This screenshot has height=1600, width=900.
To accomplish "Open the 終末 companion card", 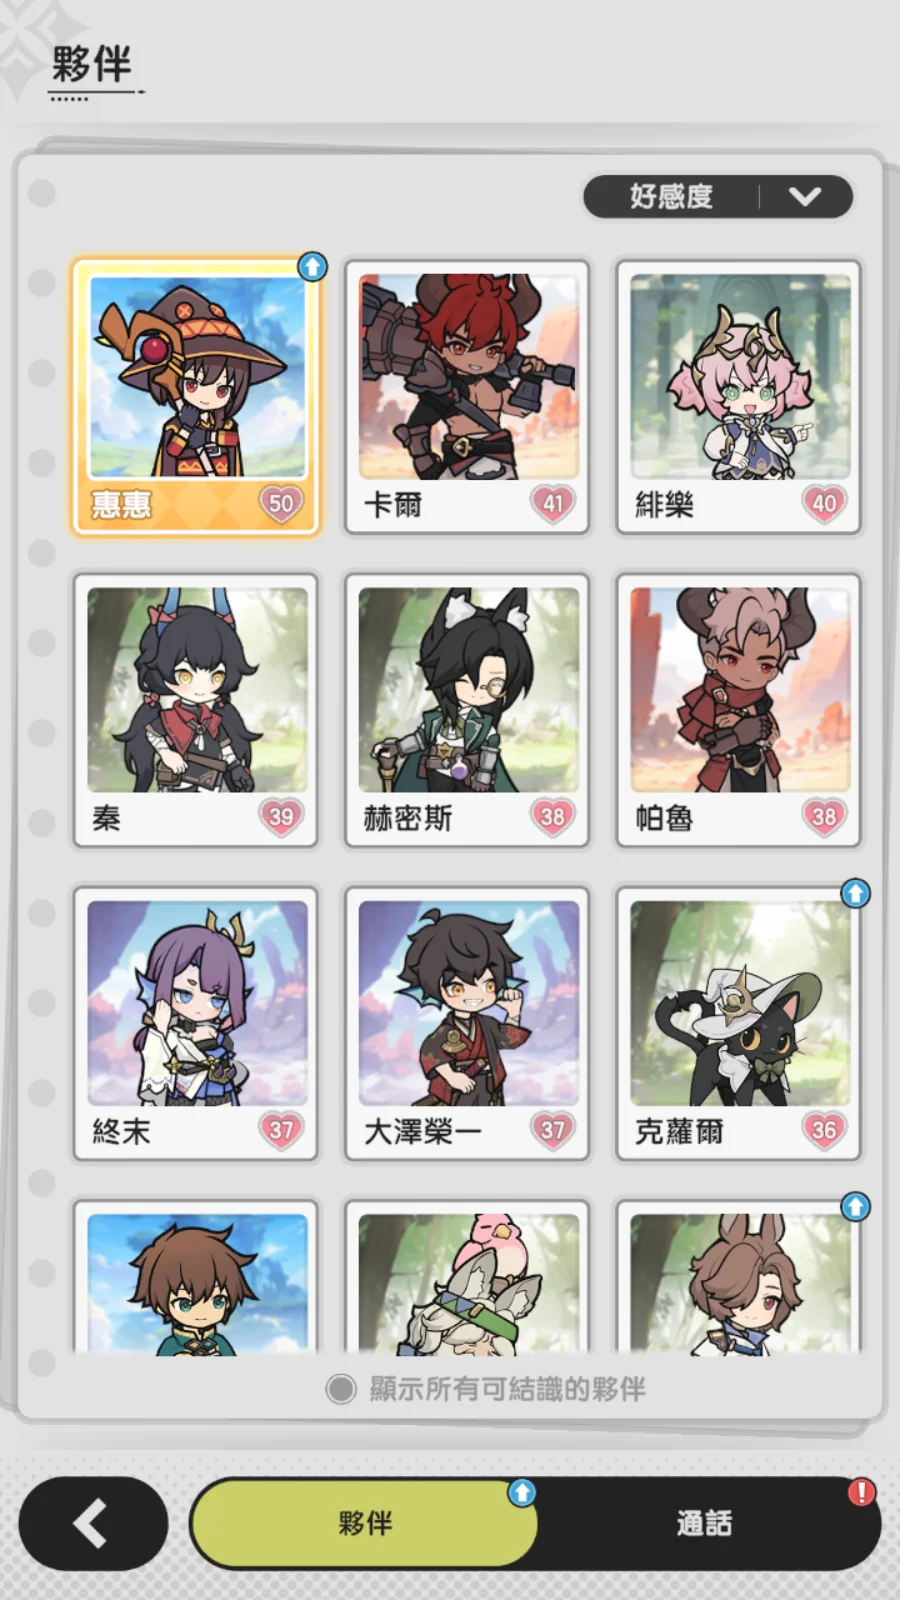I will pos(196,1024).
